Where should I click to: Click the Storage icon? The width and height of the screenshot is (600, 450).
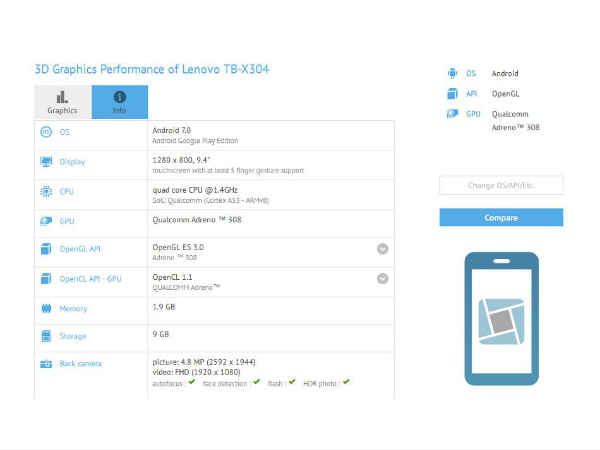click(46, 336)
